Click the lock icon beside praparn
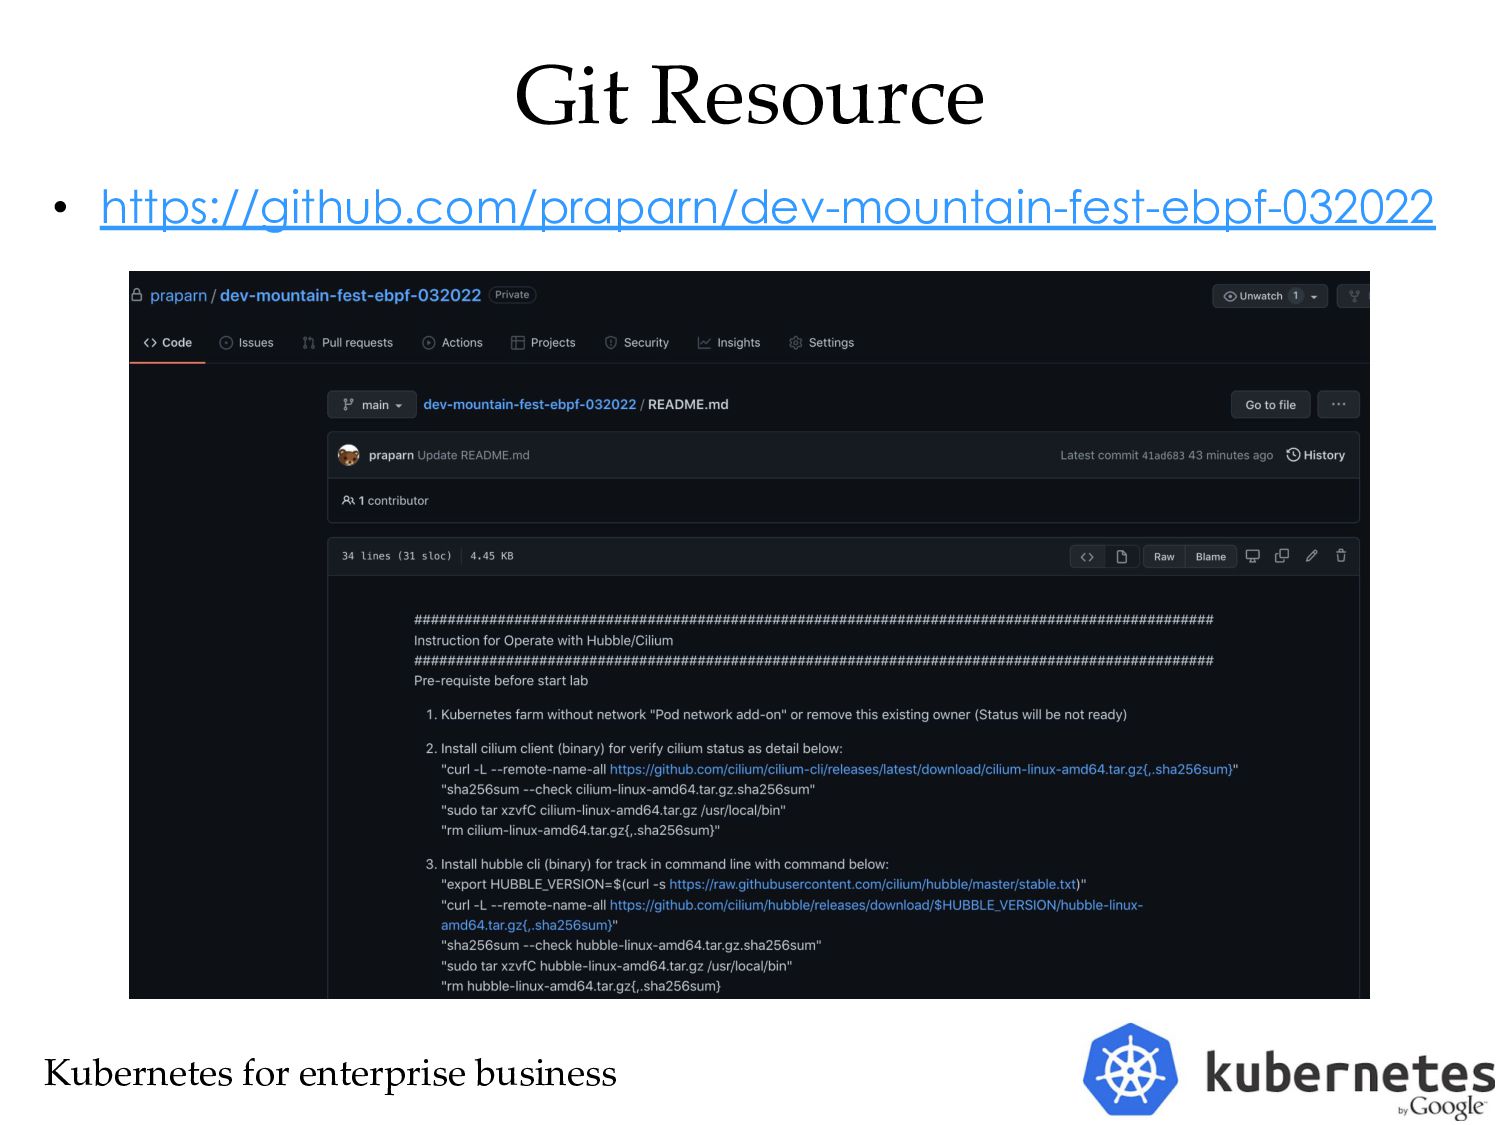1500x1125 pixels. point(137,295)
